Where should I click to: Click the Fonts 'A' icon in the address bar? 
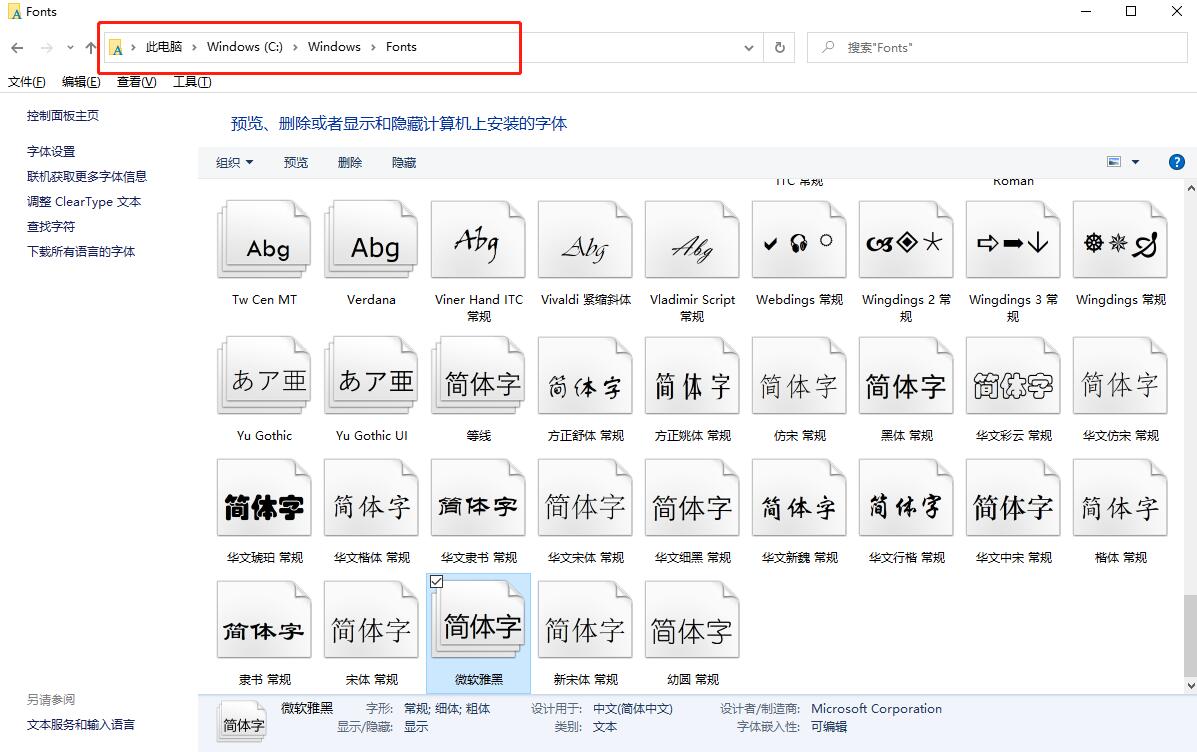[117, 46]
